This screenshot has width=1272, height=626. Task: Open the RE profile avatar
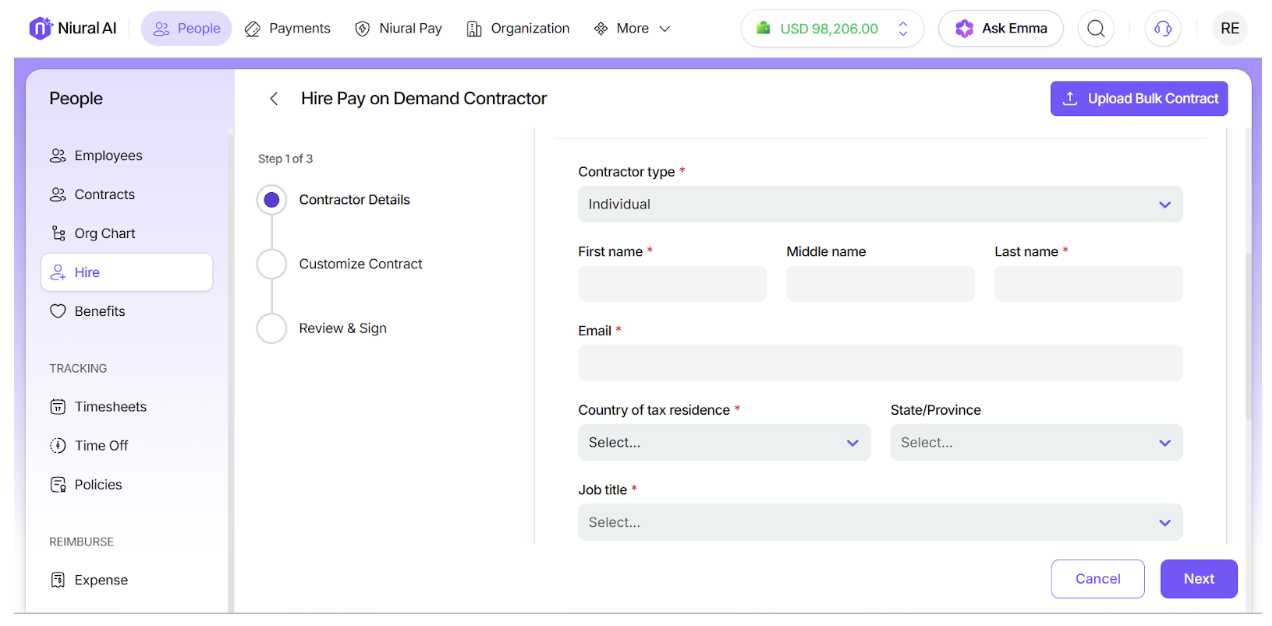click(1230, 29)
